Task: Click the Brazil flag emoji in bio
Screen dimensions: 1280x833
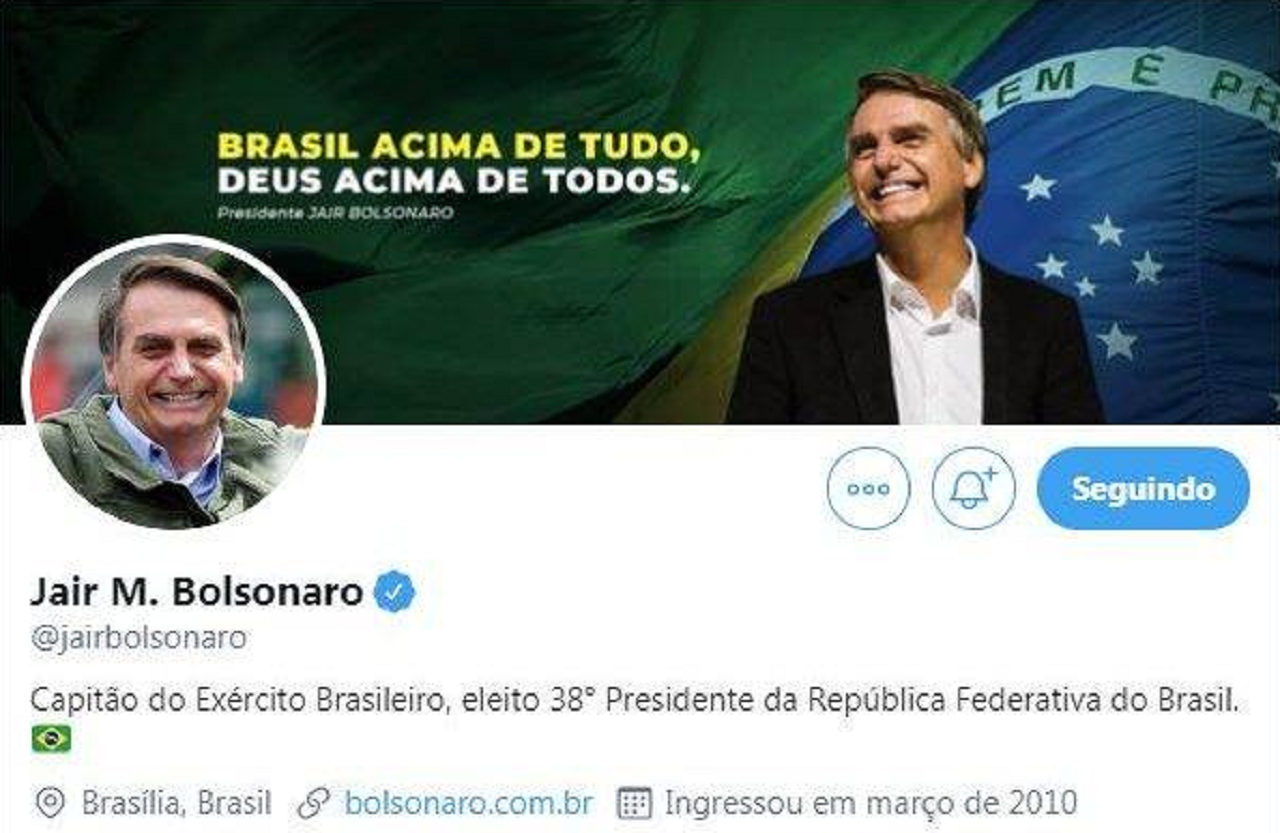Action: pyautogui.click(x=51, y=739)
